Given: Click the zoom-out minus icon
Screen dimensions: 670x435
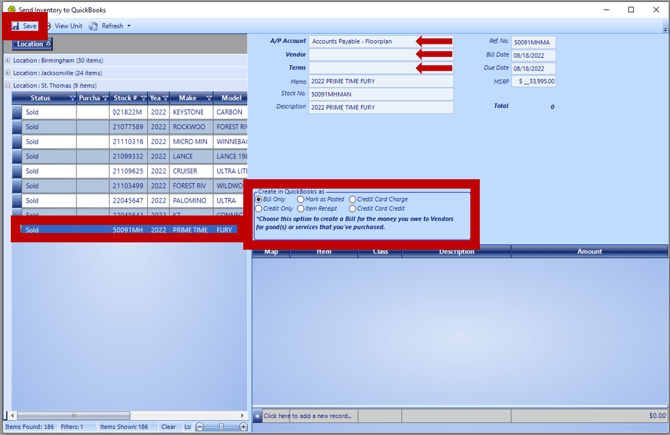Looking at the screenshot, I should pyautogui.click(x=200, y=426).
